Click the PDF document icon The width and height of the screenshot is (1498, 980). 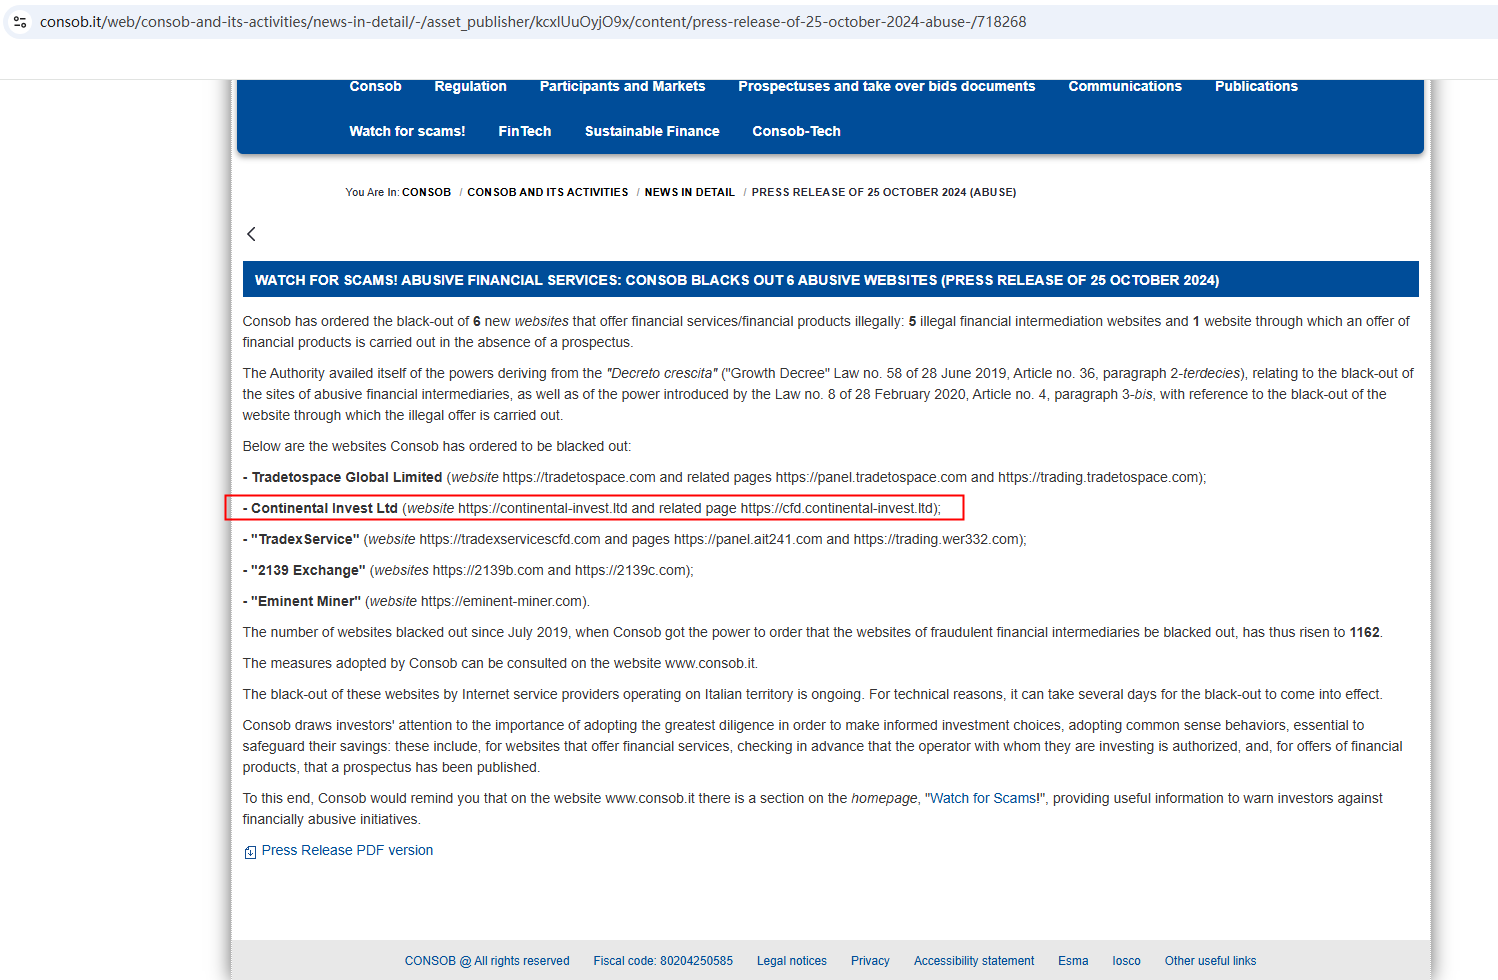coord(250,852)
